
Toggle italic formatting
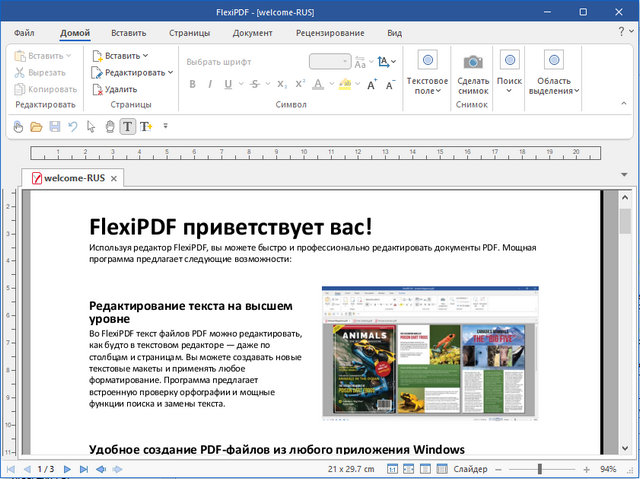click(x=211, y=85)
